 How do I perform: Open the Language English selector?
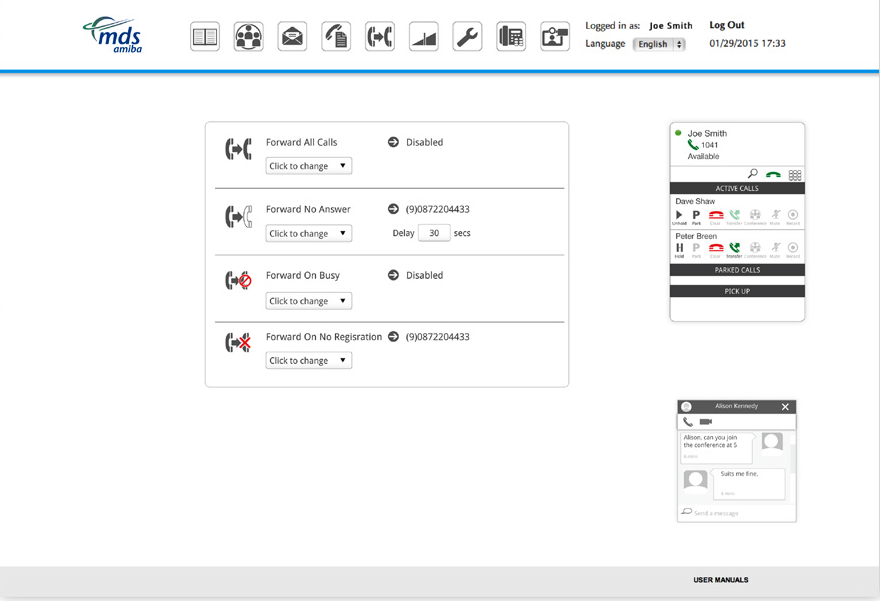659,44
